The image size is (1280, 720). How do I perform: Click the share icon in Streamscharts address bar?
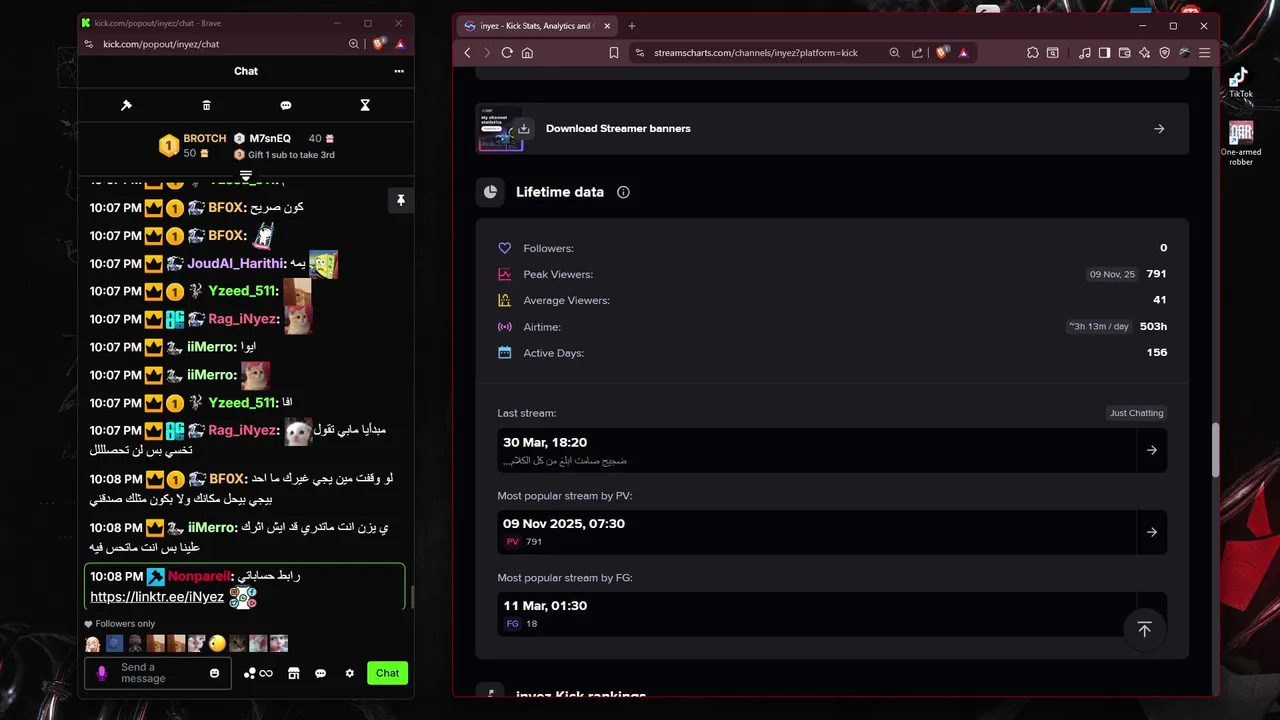917,53
